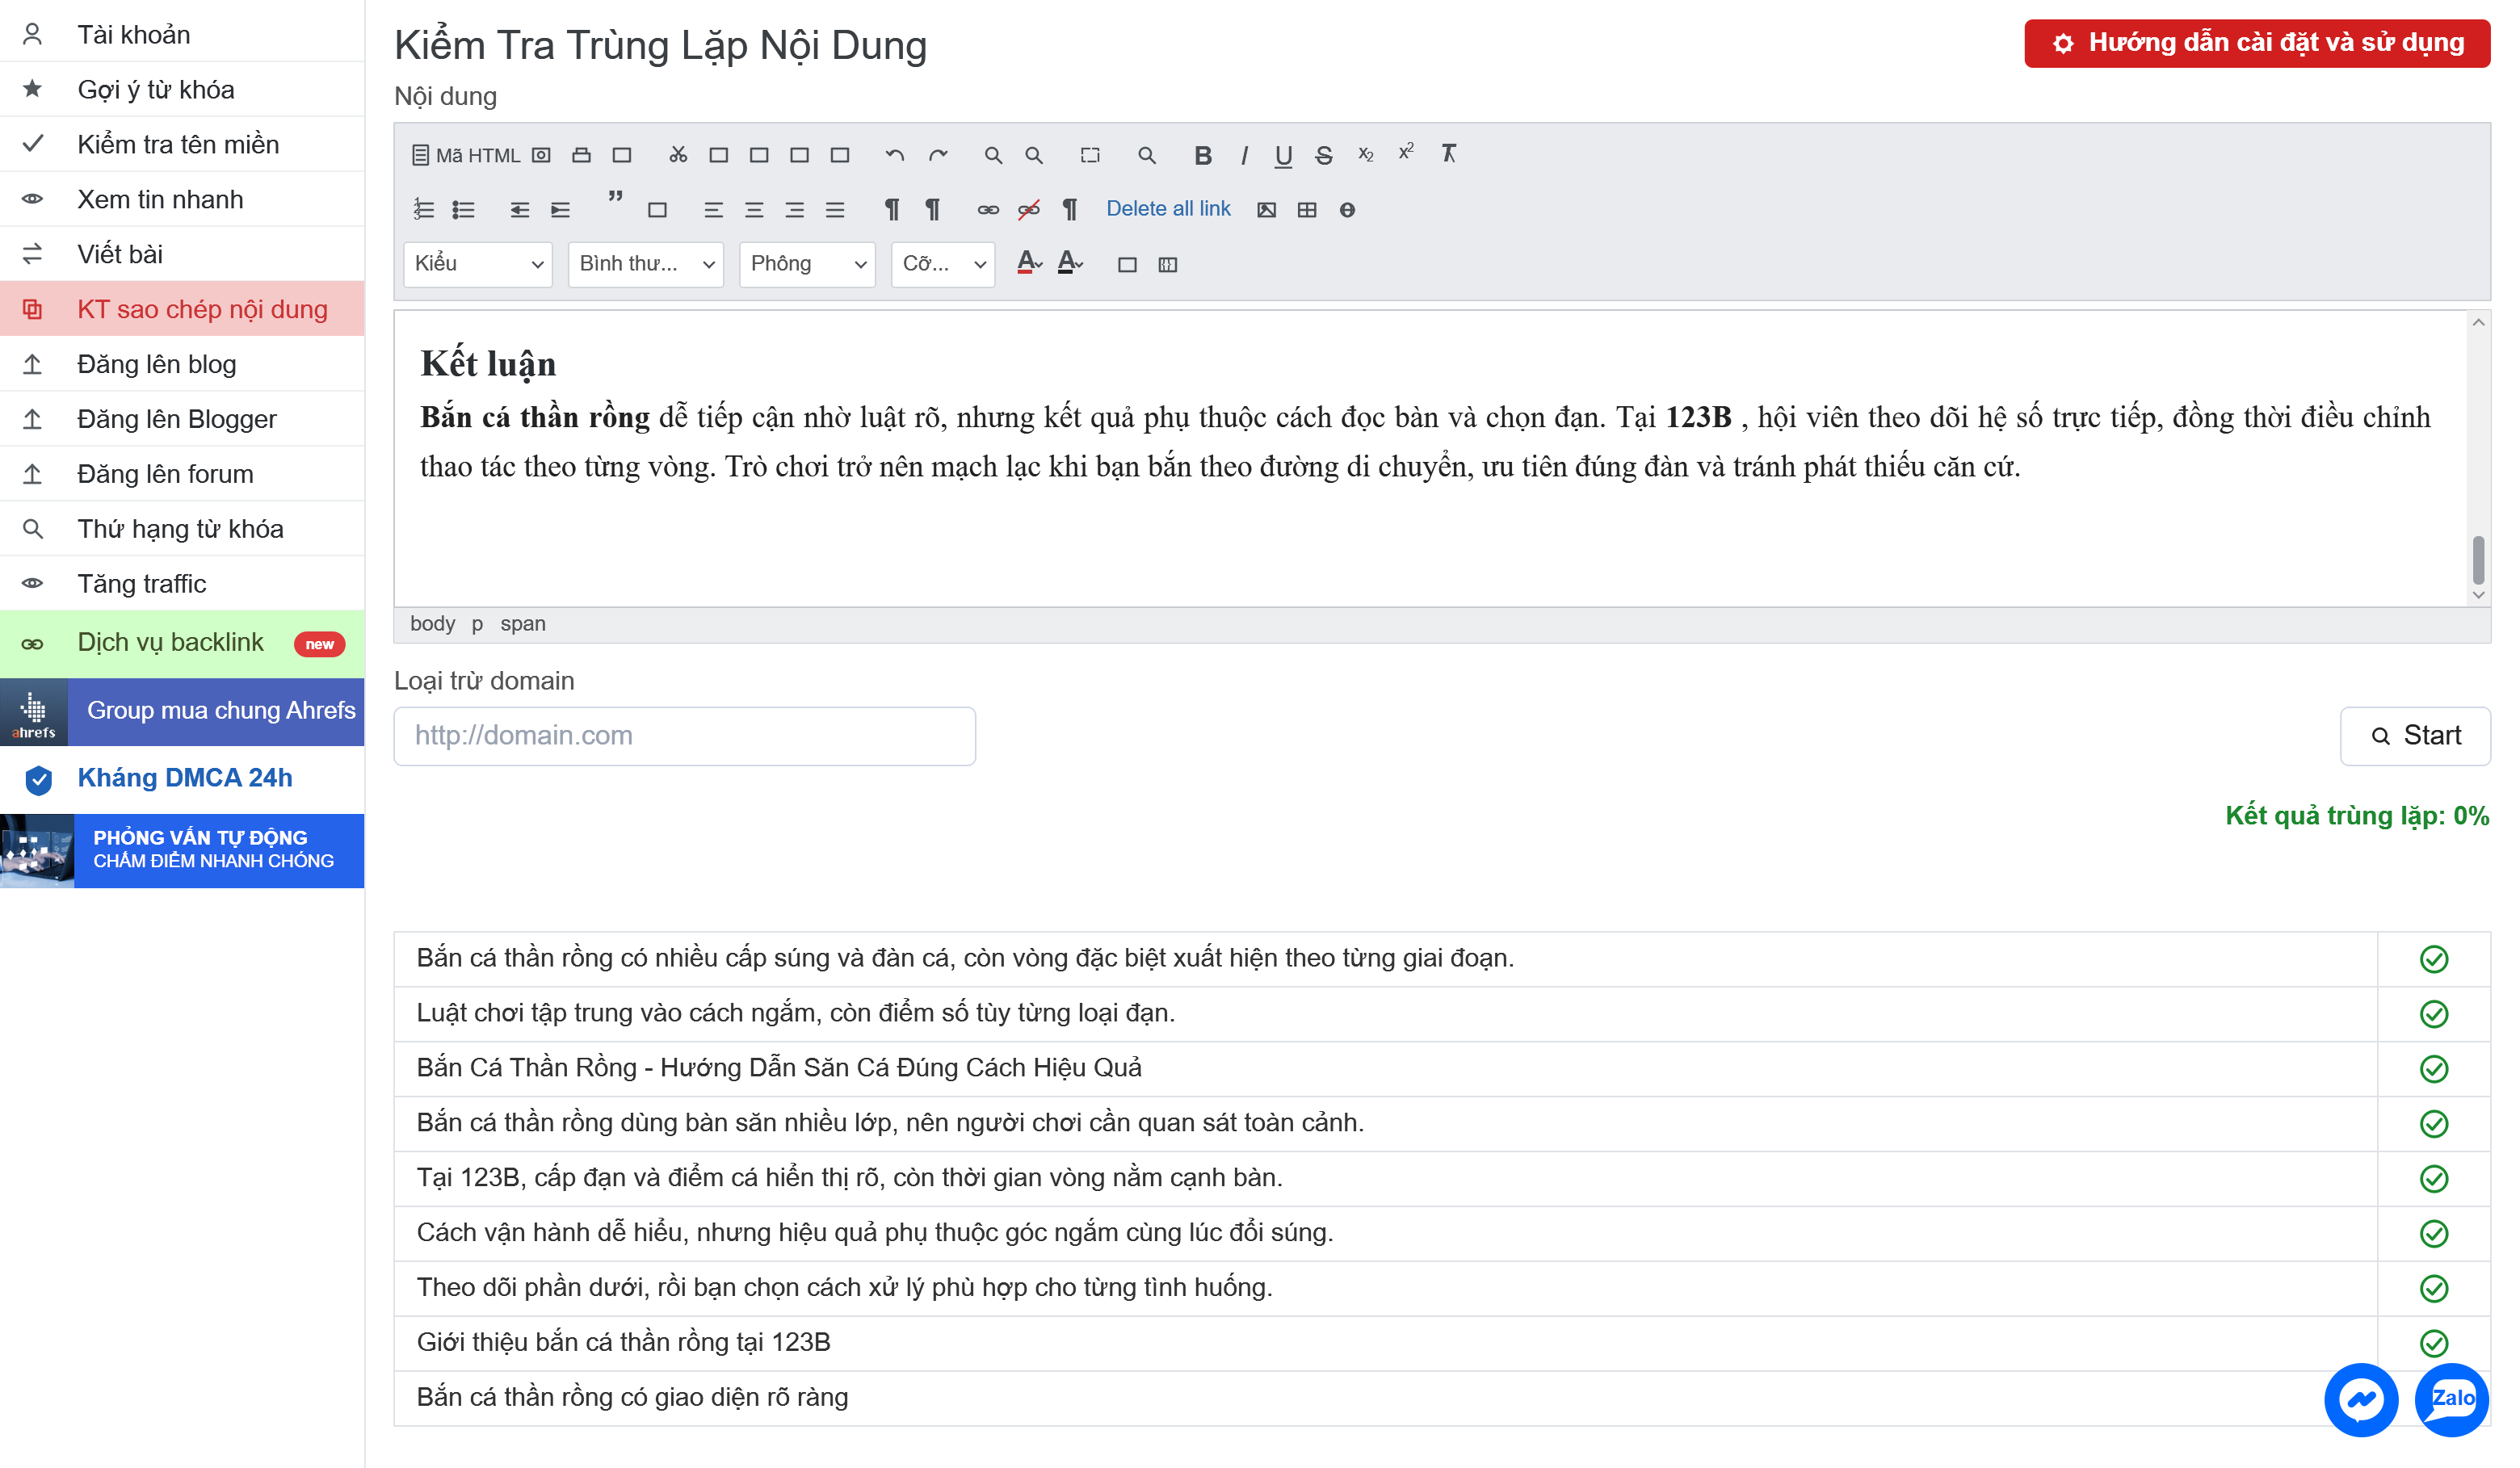Click the unlink icon with red slash

(1028, 209)
